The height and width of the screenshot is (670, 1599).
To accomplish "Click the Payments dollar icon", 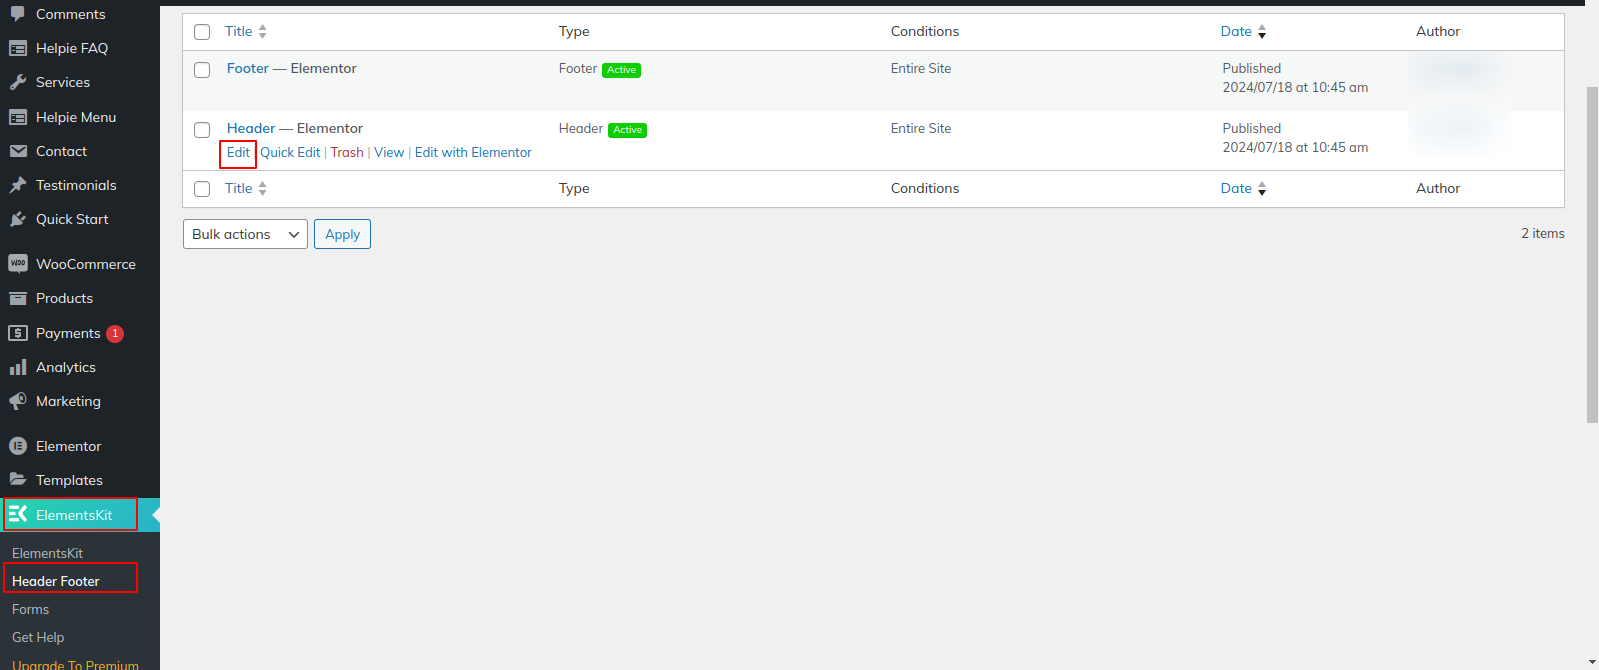I will [18, 333].
